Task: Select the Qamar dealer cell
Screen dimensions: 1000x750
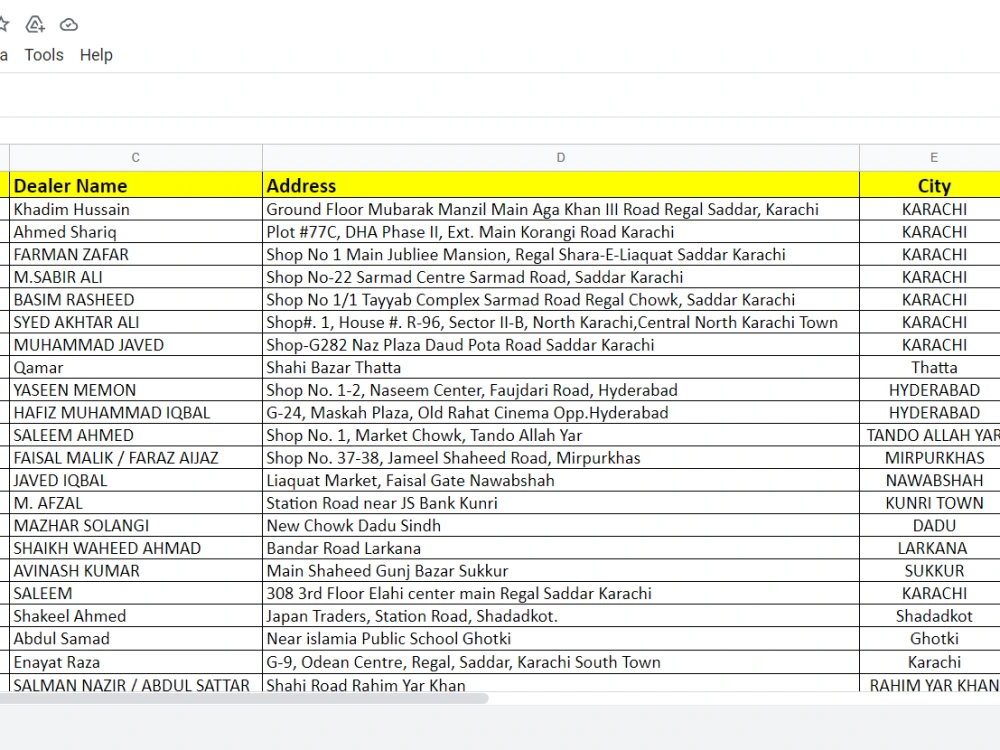Action: [136, 368]
